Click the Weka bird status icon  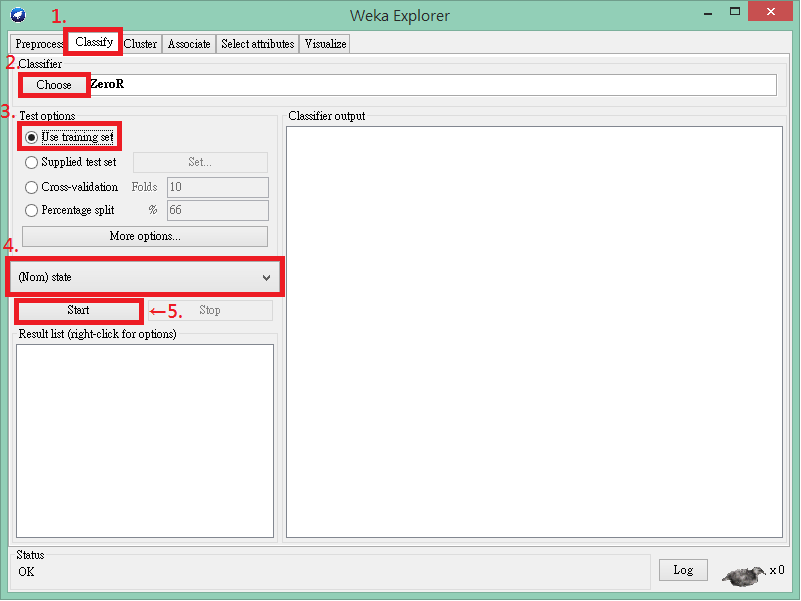point(743,575)
